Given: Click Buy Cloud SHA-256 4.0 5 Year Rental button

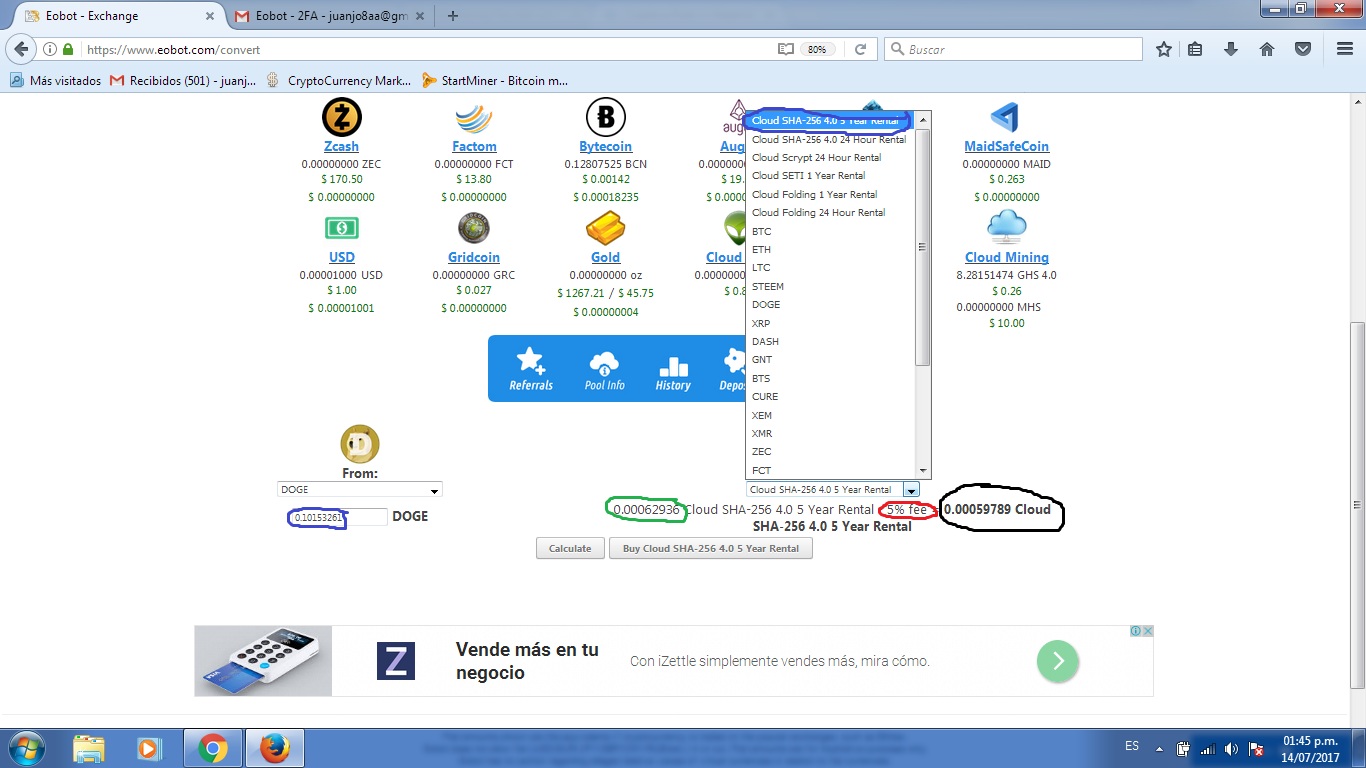Looking at the screenshot, I should 711,548.
